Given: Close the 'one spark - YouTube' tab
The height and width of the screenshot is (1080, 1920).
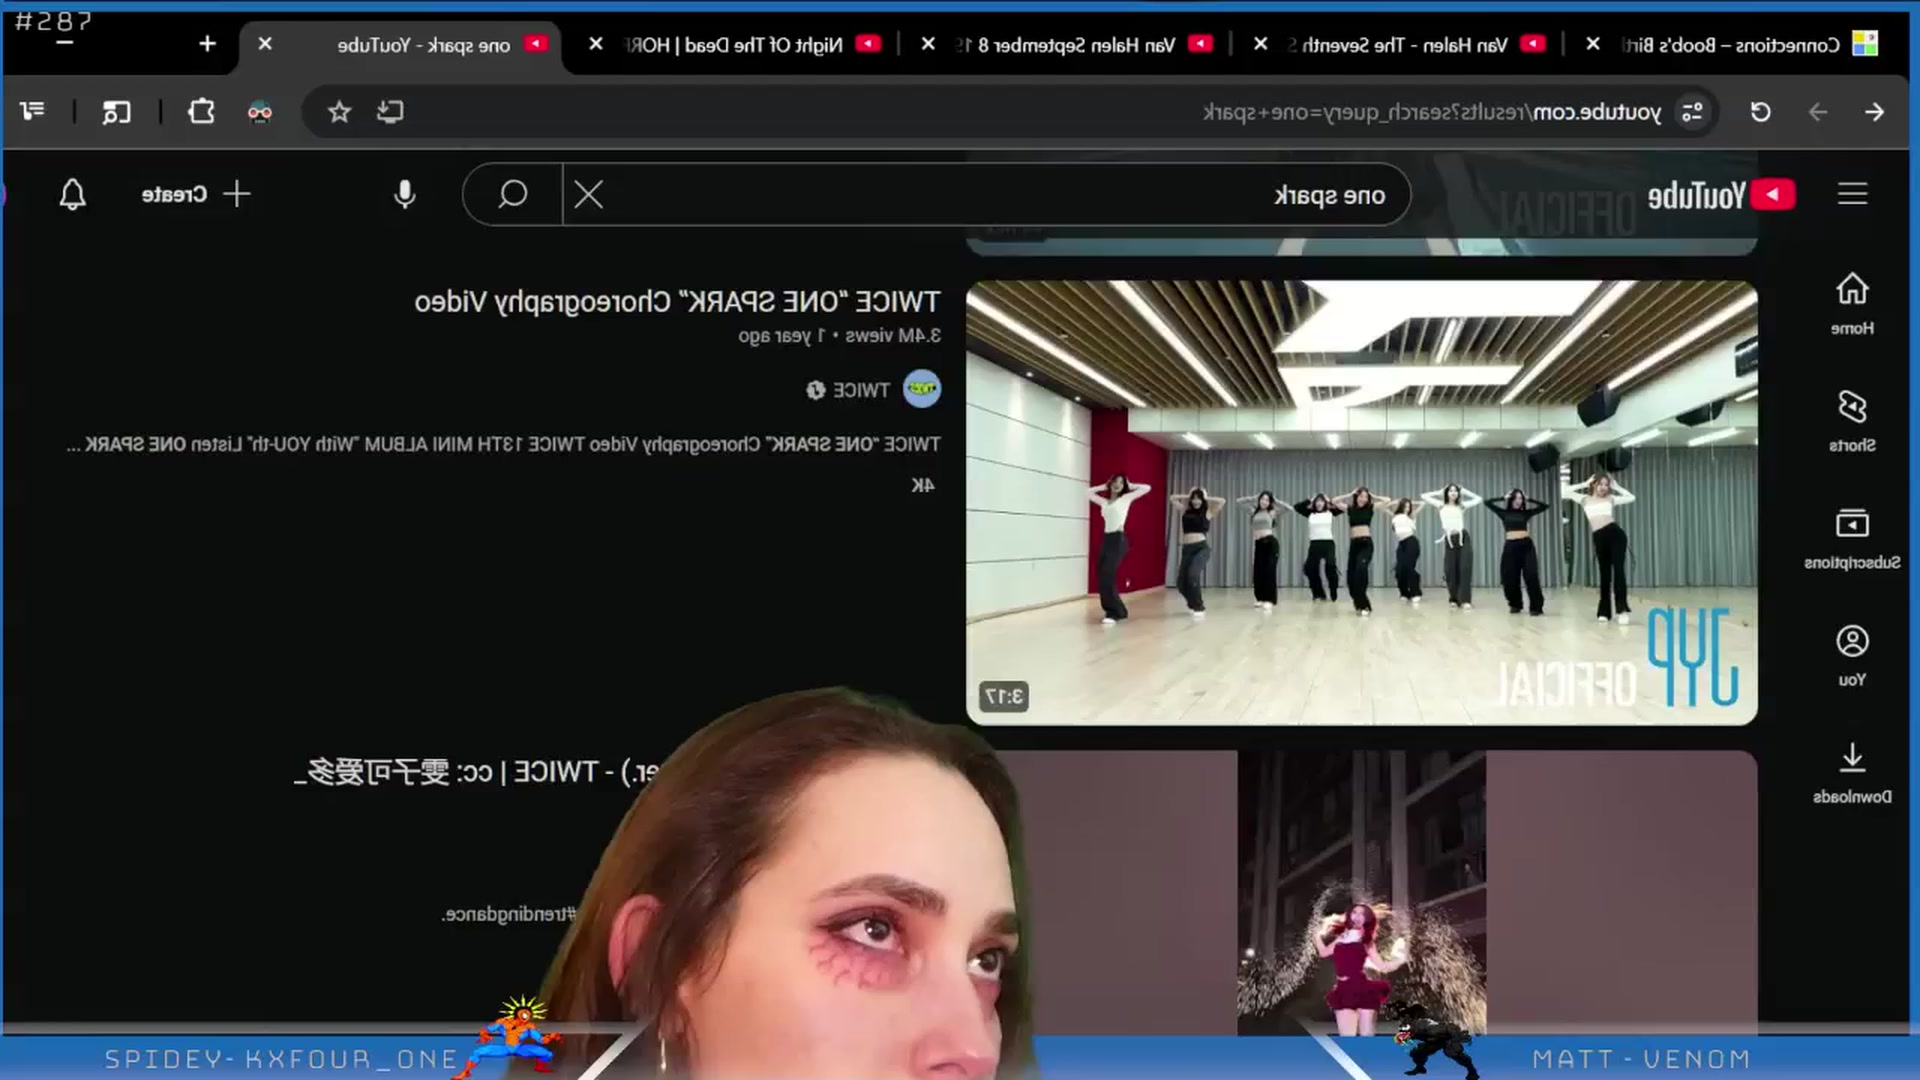Looking at the screenshot, I should pos(265,44).
